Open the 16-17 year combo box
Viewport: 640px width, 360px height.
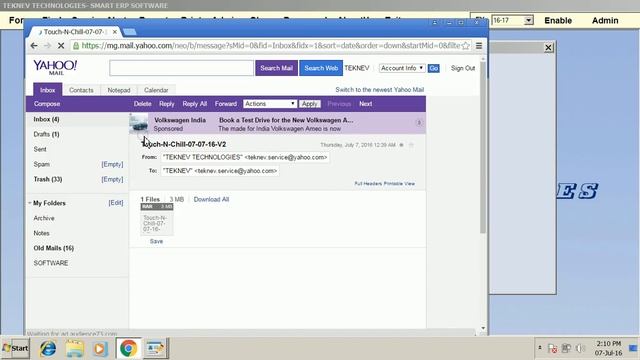click(512, 20)
